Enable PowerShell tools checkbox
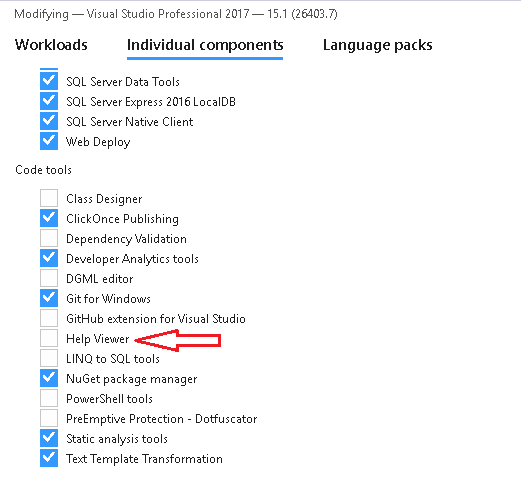521x481 pixels. coord(49,398)
